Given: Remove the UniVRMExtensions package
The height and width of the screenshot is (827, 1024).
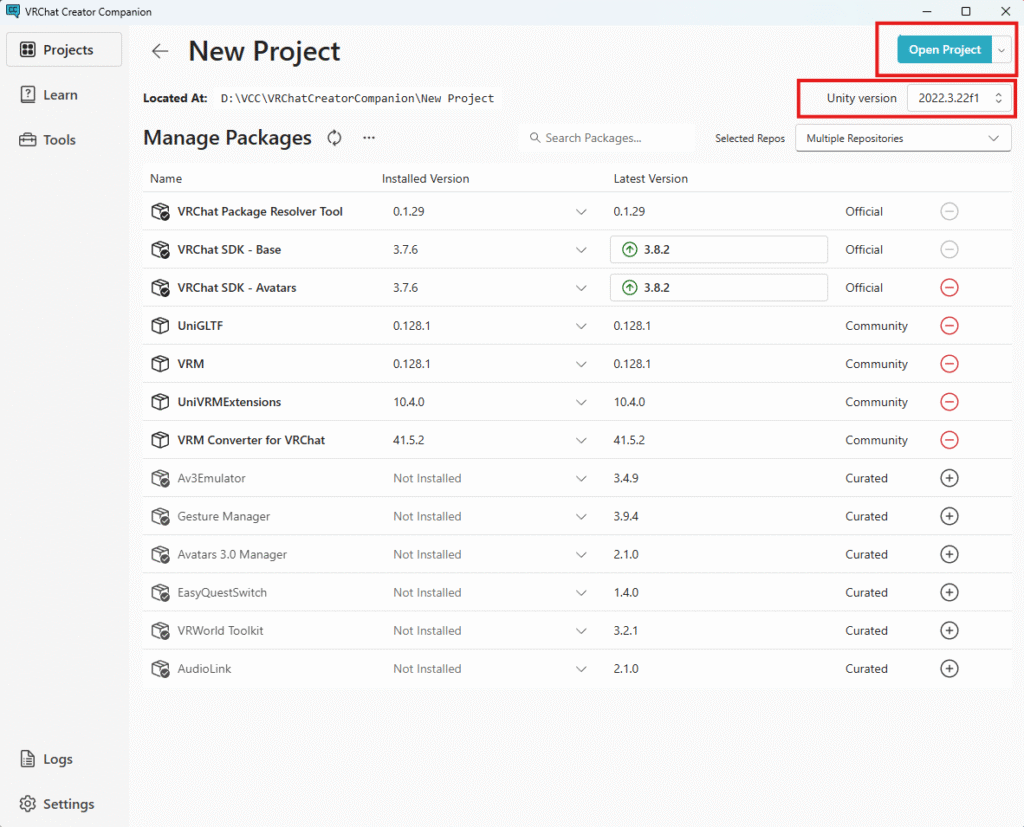Looking at the screenshot, I should 949,402.
